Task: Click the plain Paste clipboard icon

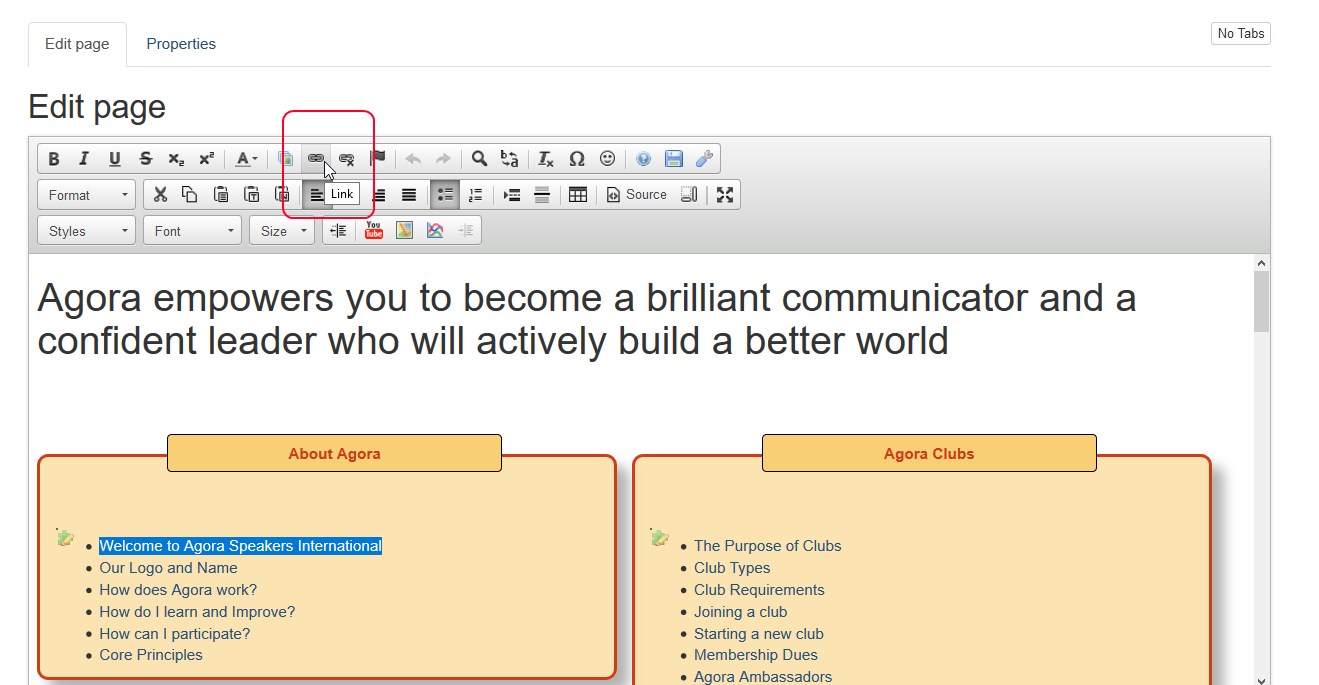Action: click(221, 195)
